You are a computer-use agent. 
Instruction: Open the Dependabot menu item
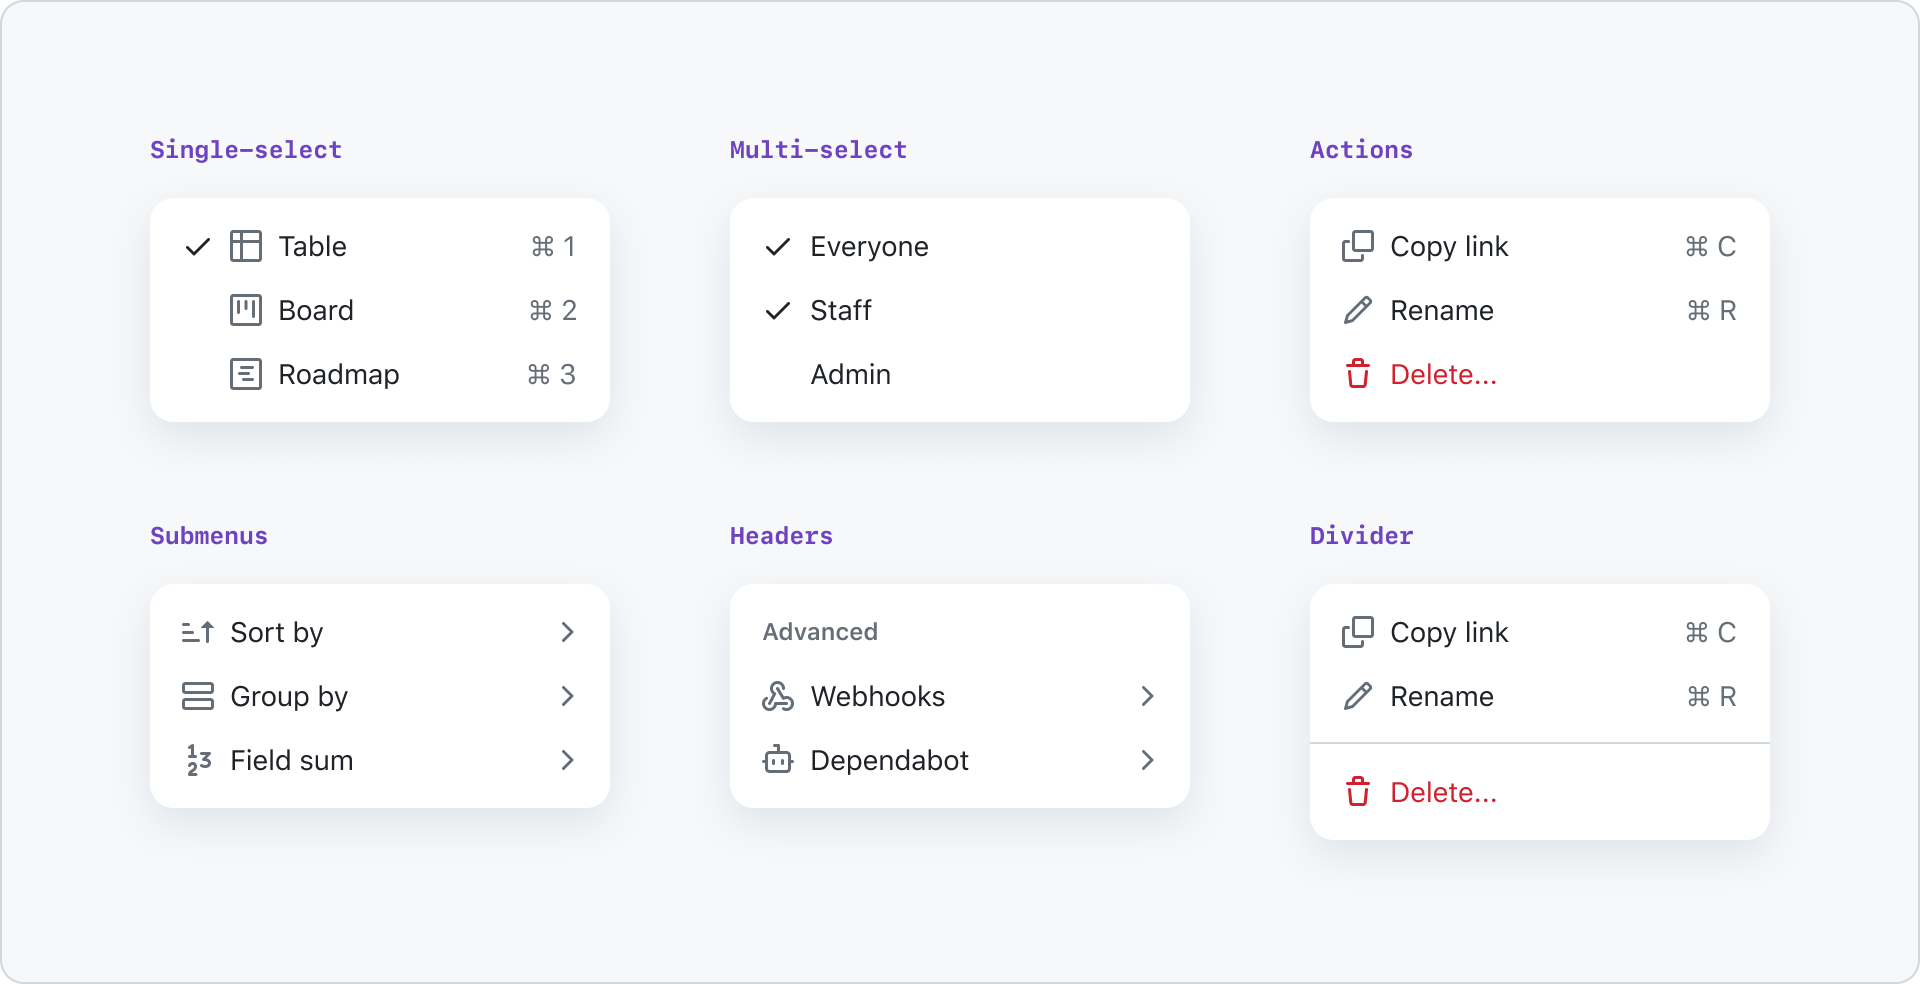pos(960,760)
